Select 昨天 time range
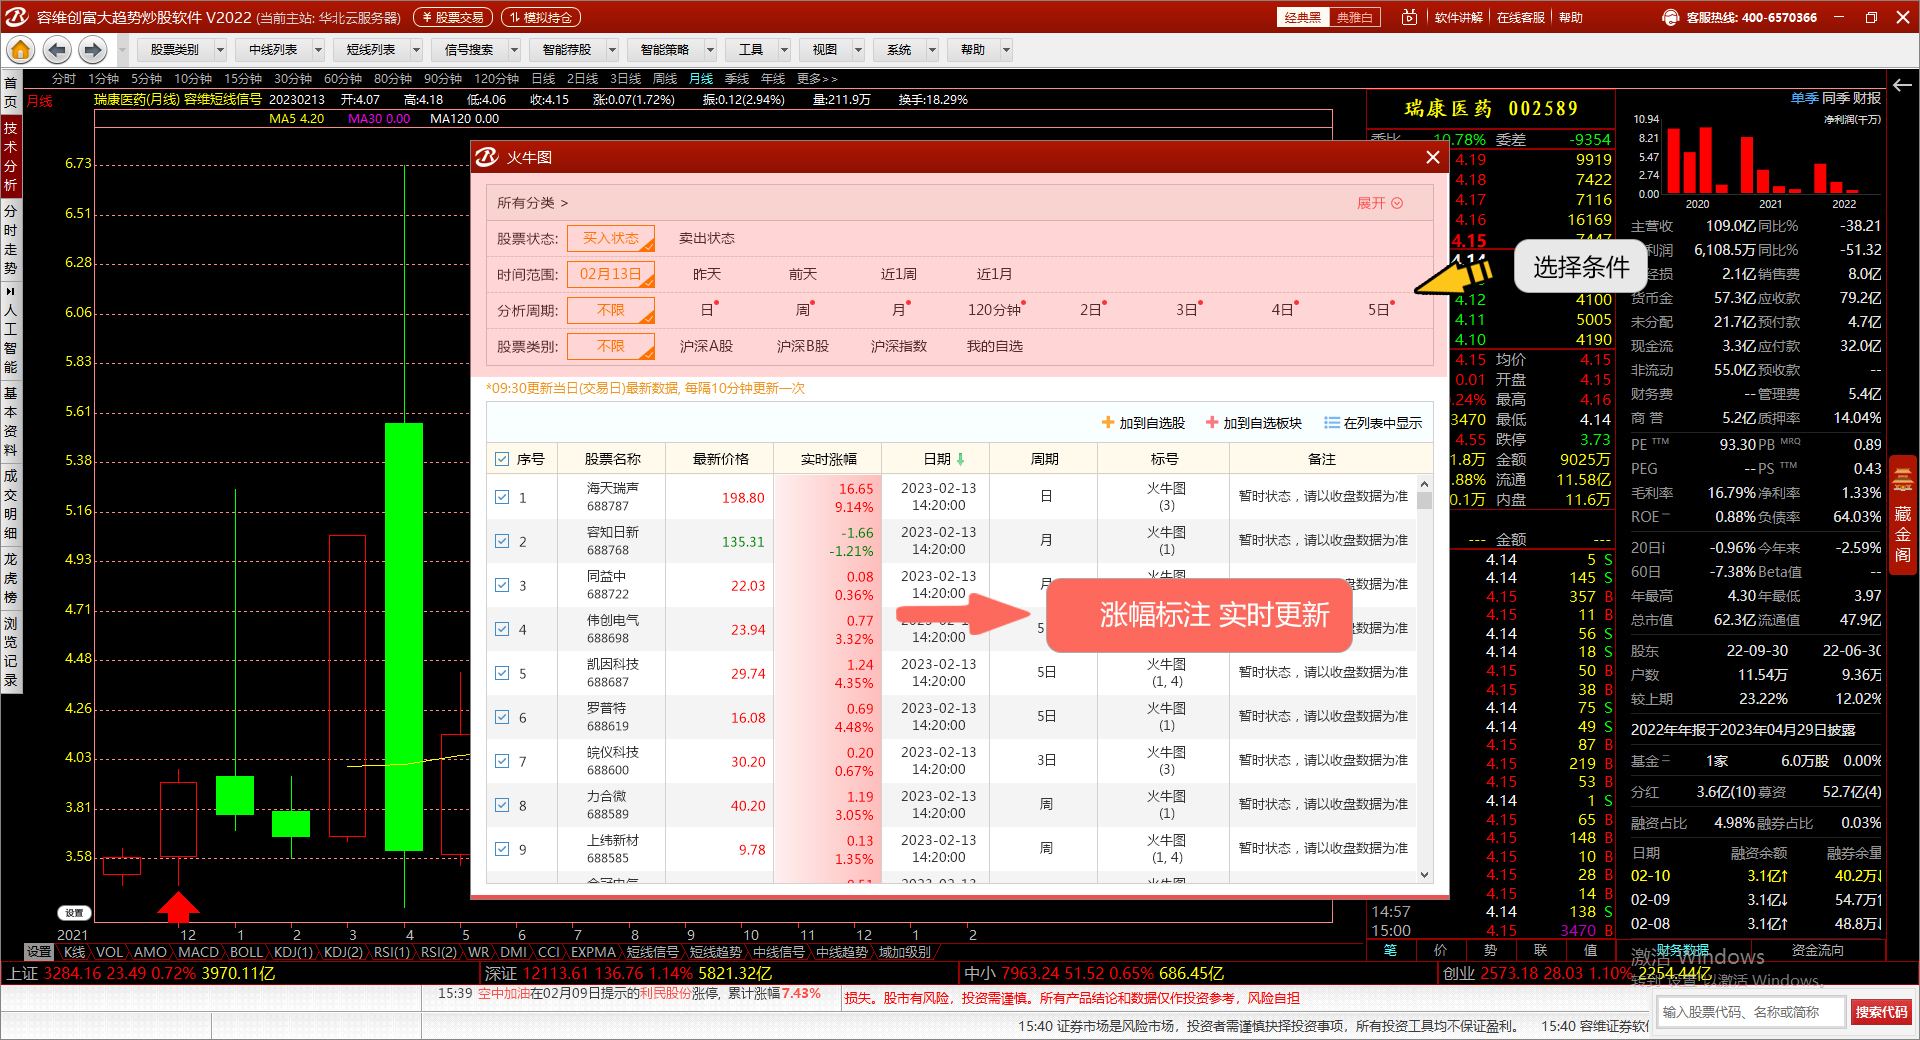The height and width of the screenshot is (1040, 1920). click(706, 274)
